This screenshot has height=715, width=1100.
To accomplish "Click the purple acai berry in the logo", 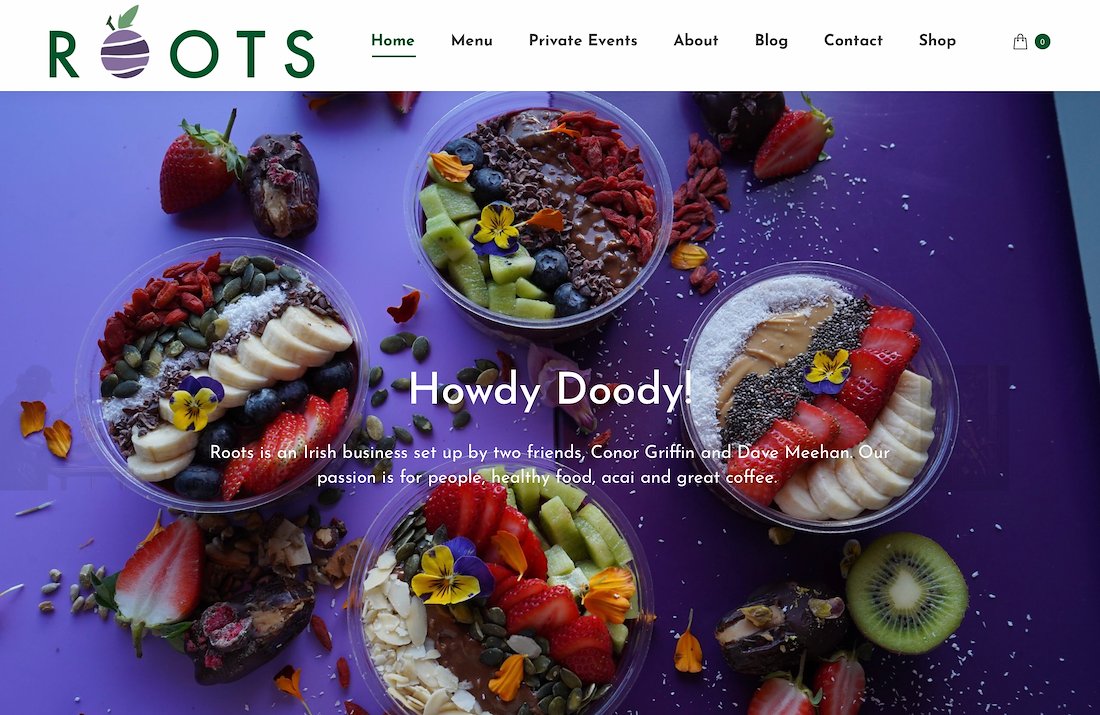I will pos(125,53).
